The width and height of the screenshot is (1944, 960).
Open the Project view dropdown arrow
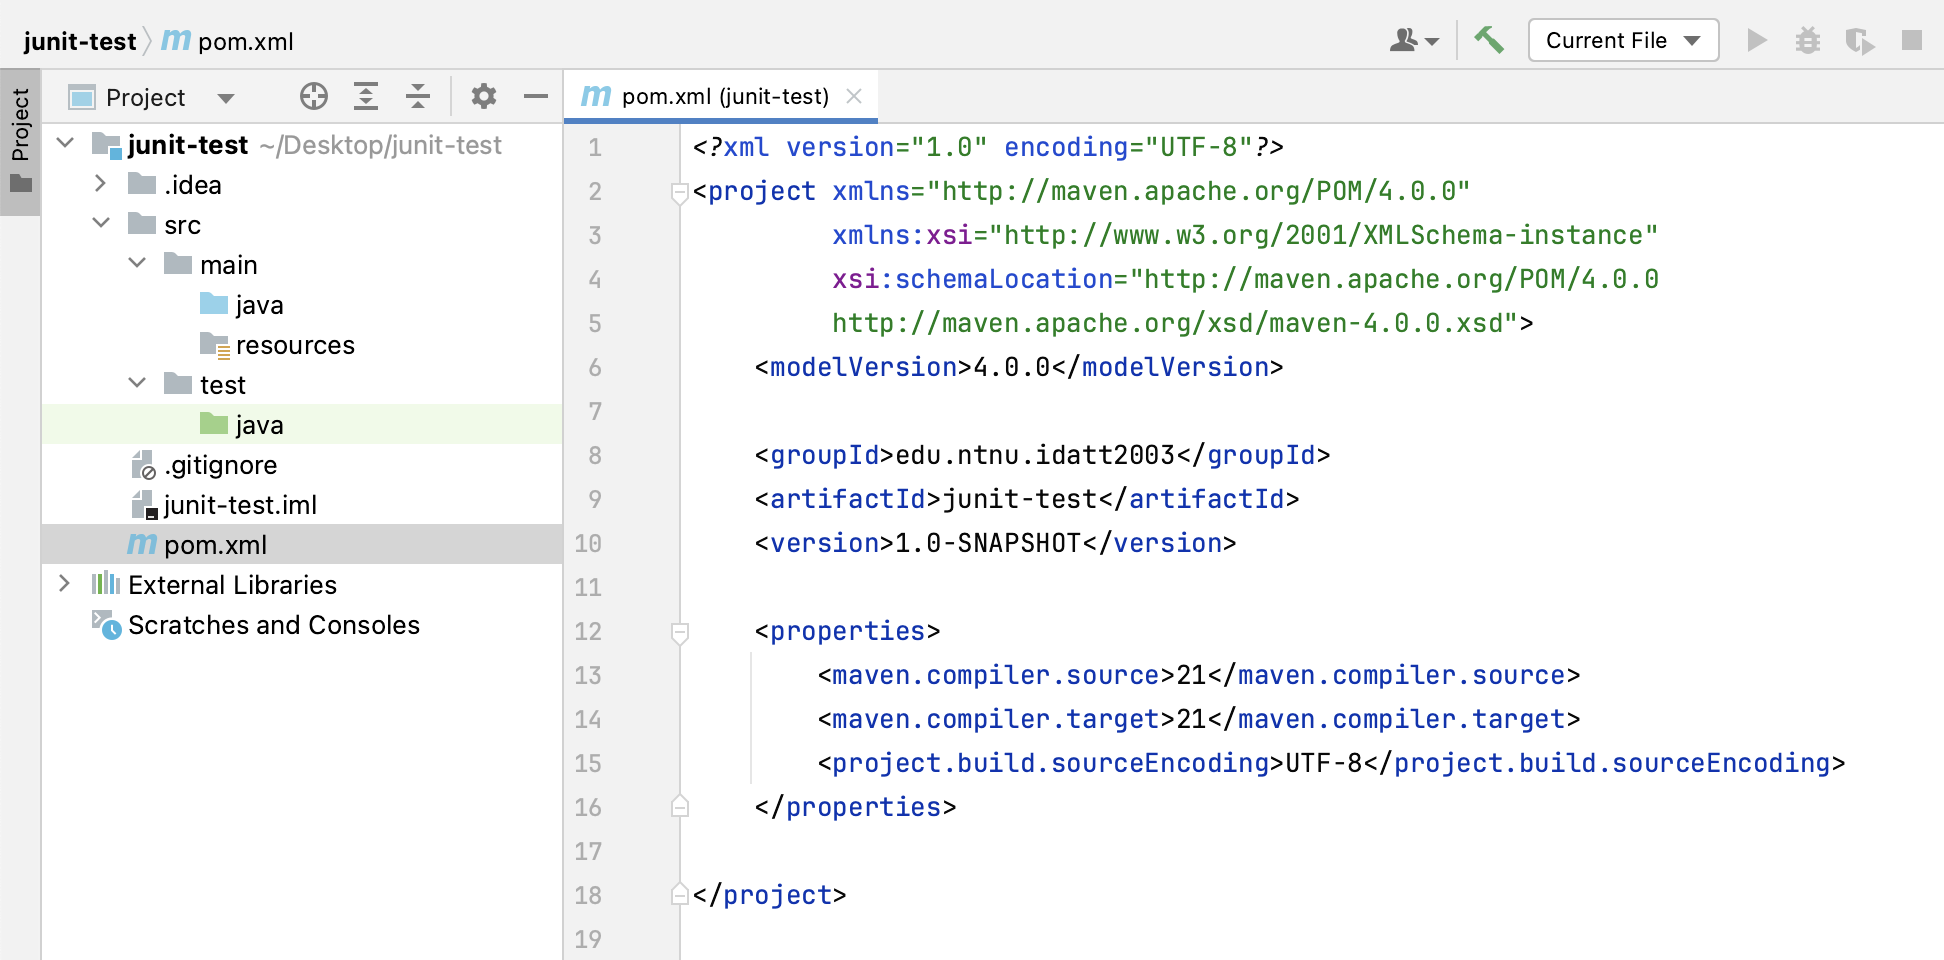click(x=226, y=98)
